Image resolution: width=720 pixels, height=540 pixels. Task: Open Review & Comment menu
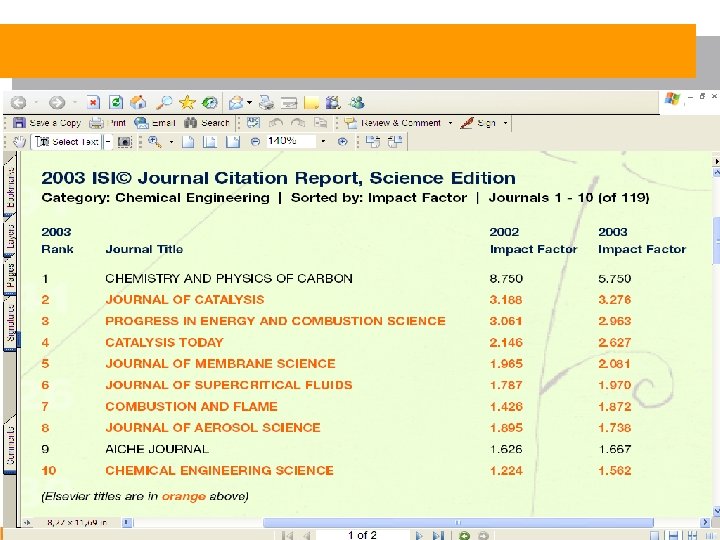click(x=399, y=123)
